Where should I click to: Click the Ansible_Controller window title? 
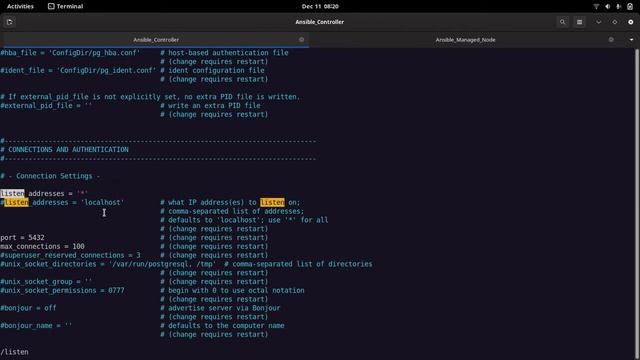(x=320, y=22)
